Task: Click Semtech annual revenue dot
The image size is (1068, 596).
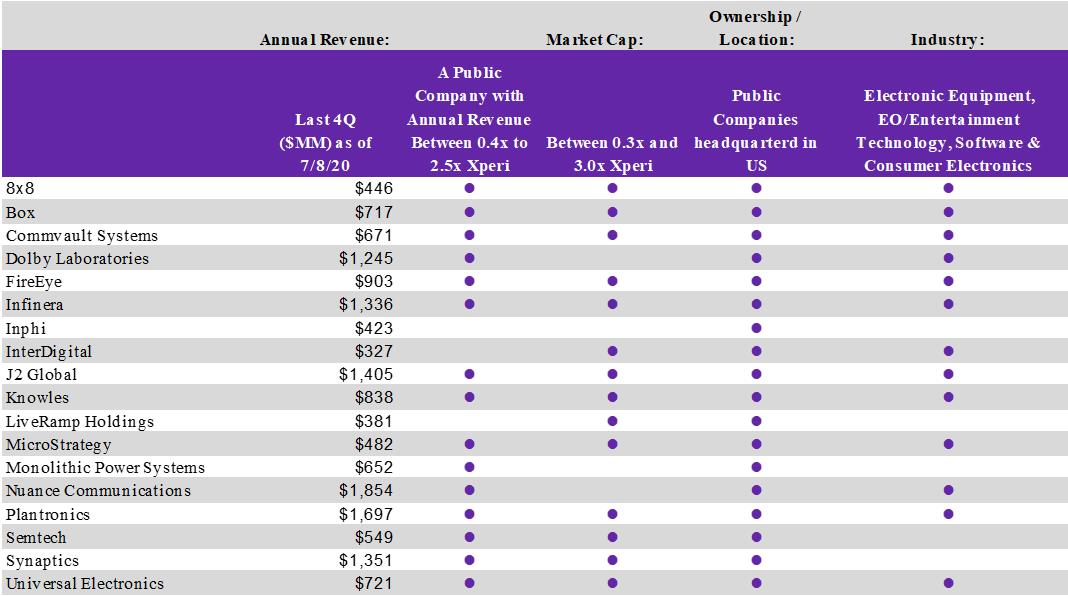Action: 469,537
